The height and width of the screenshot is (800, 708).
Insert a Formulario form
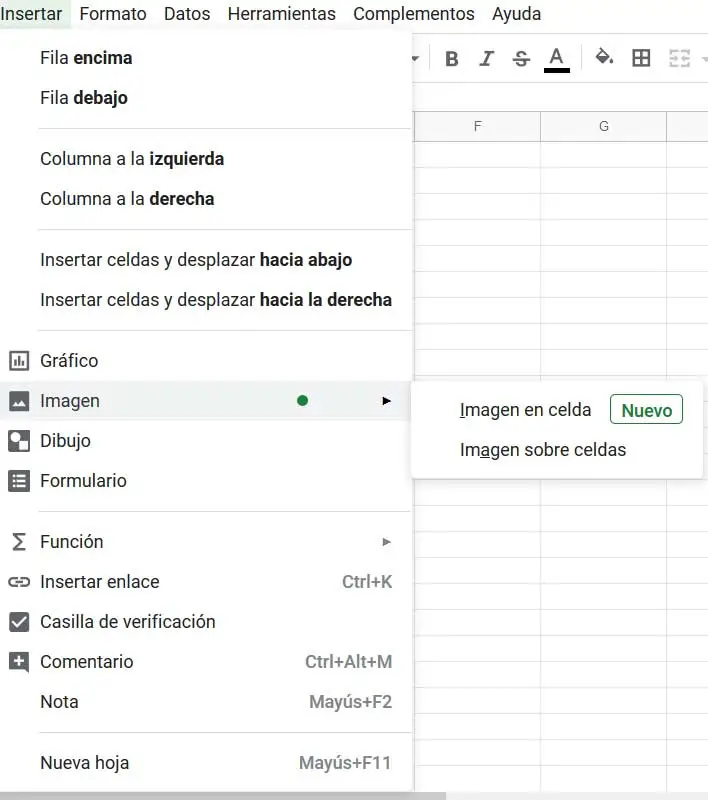[x=83, y=480]
